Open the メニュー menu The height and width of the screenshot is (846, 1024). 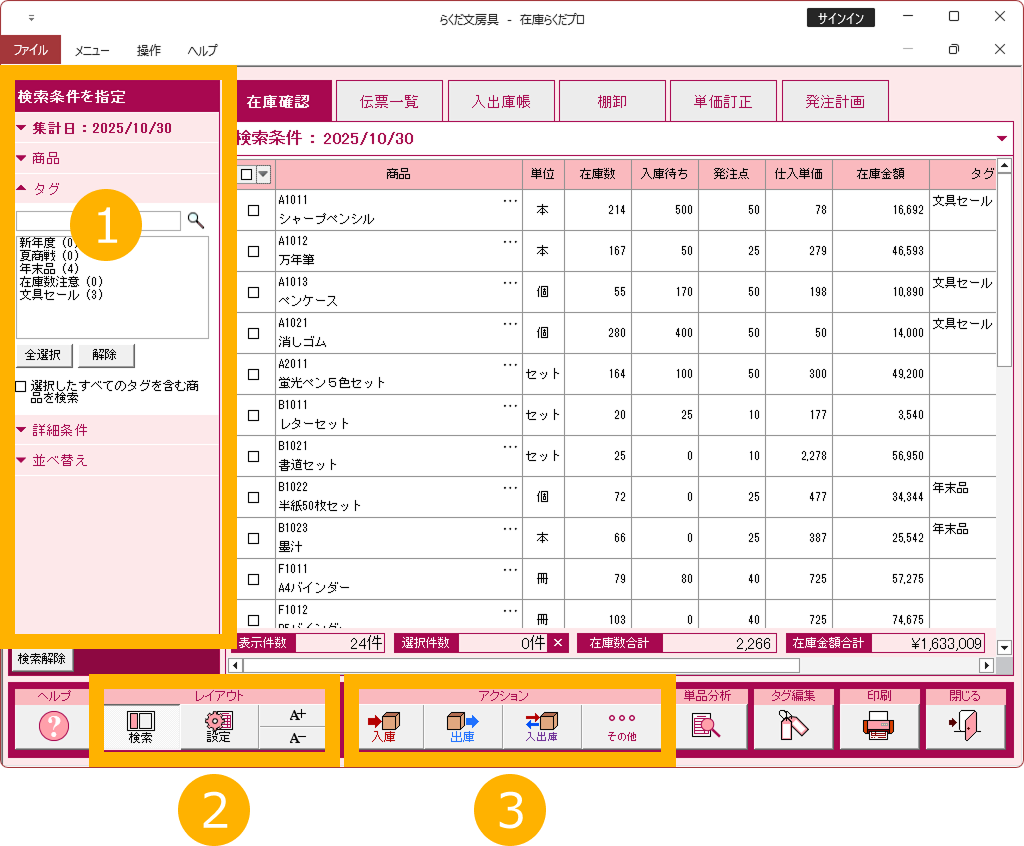92,50
